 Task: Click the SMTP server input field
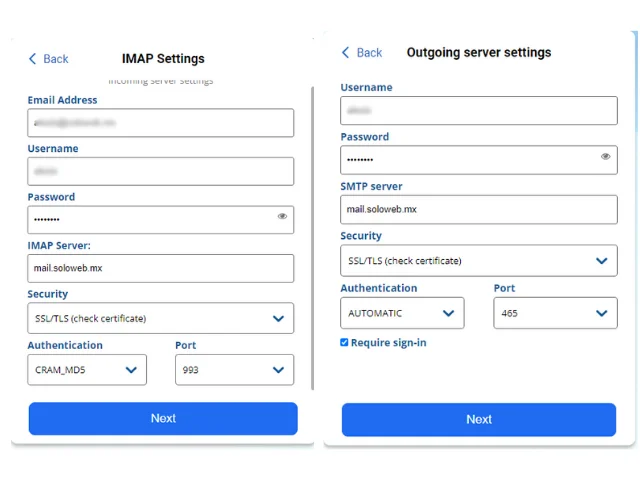[479, 209]
